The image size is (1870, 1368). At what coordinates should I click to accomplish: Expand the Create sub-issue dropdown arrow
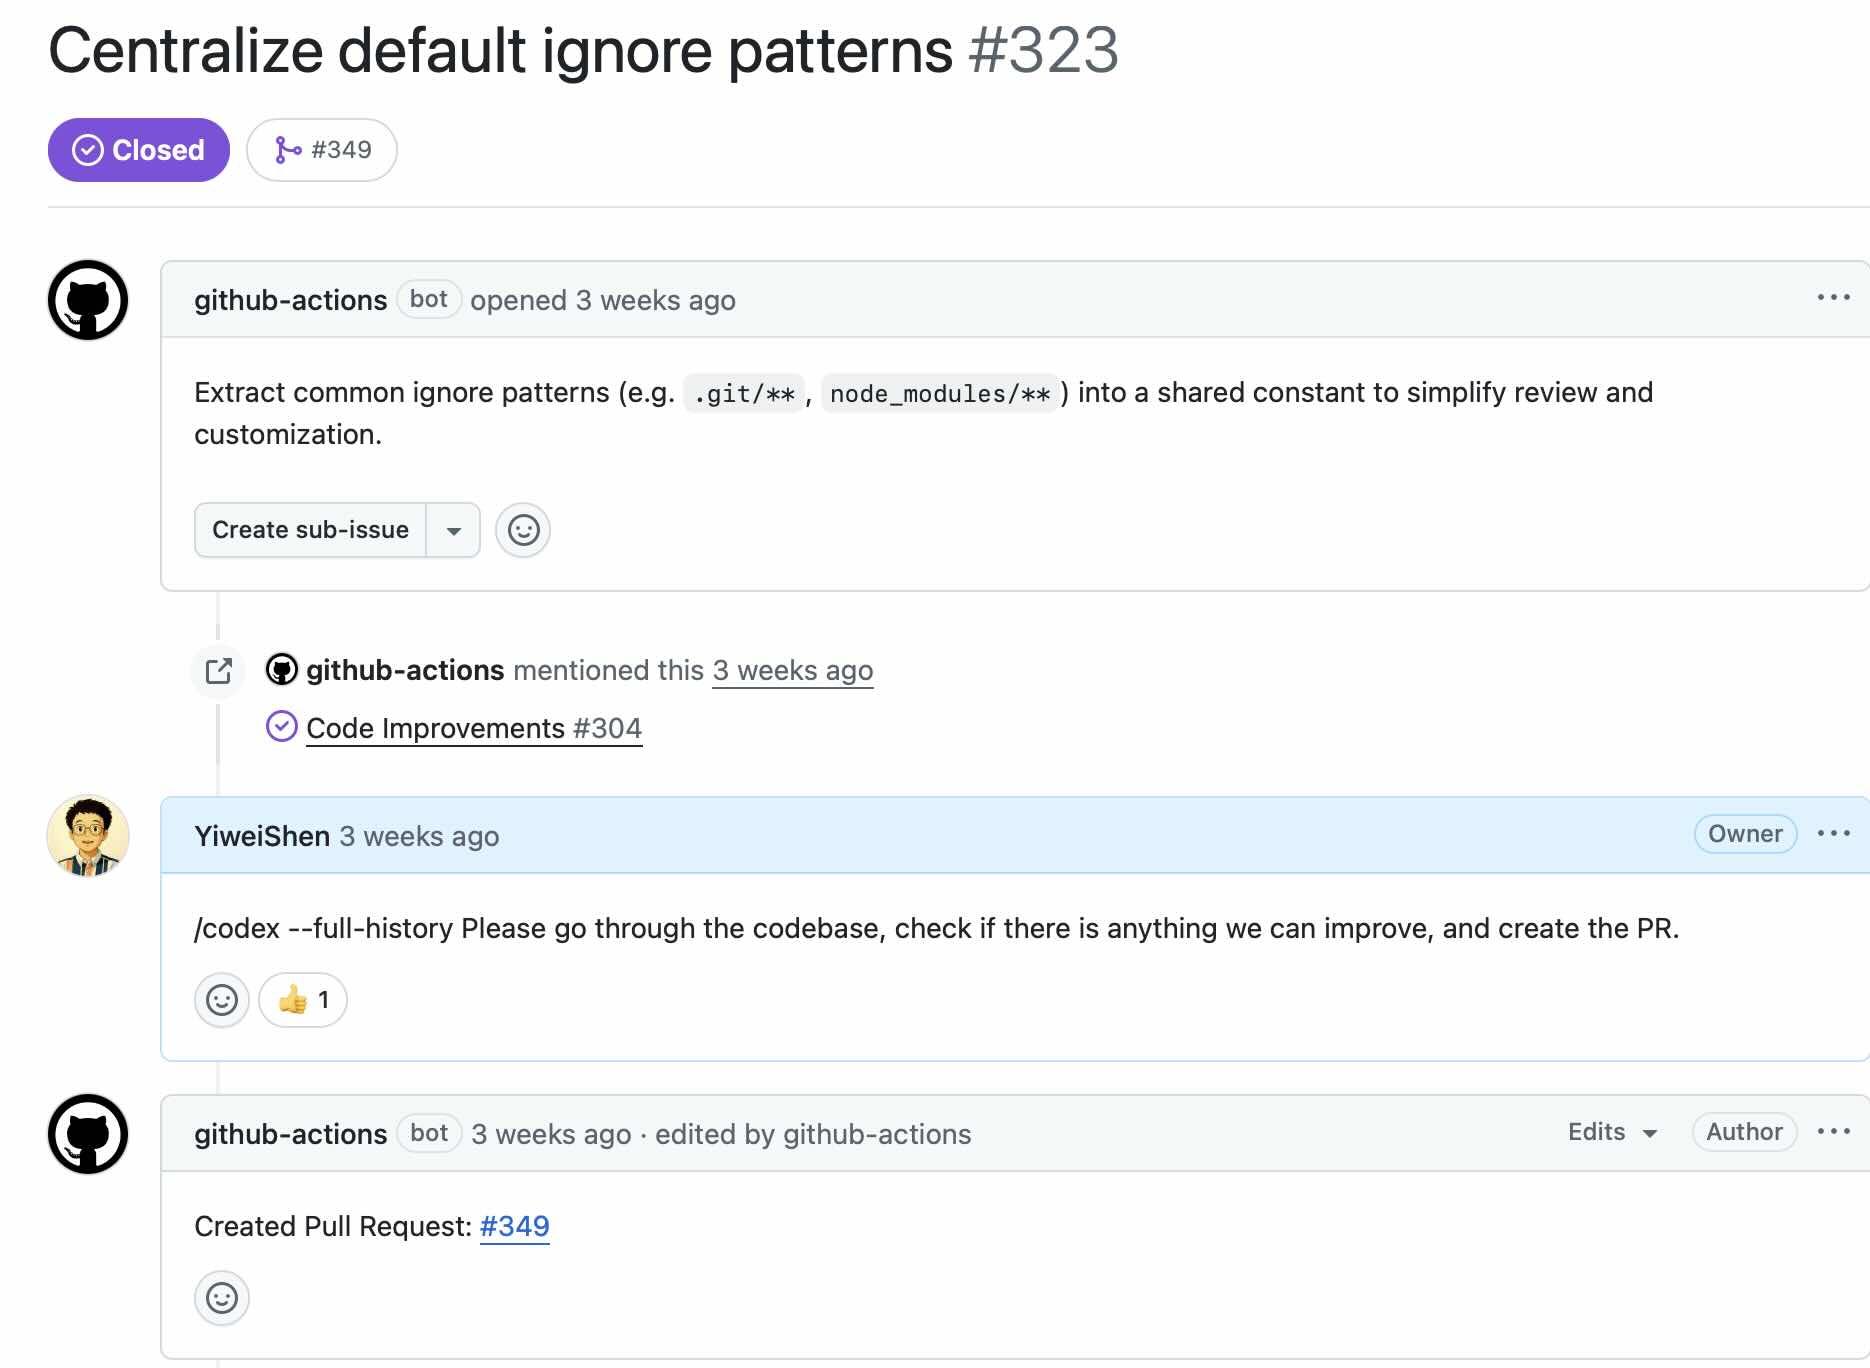click(x=454, y=530)
